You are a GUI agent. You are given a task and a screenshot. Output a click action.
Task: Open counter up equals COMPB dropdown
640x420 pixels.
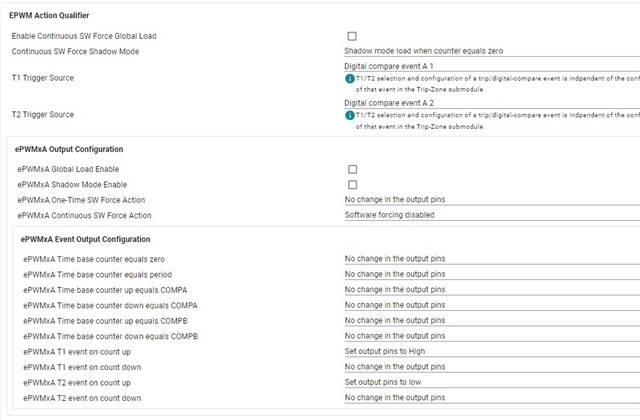click(490, 321)
